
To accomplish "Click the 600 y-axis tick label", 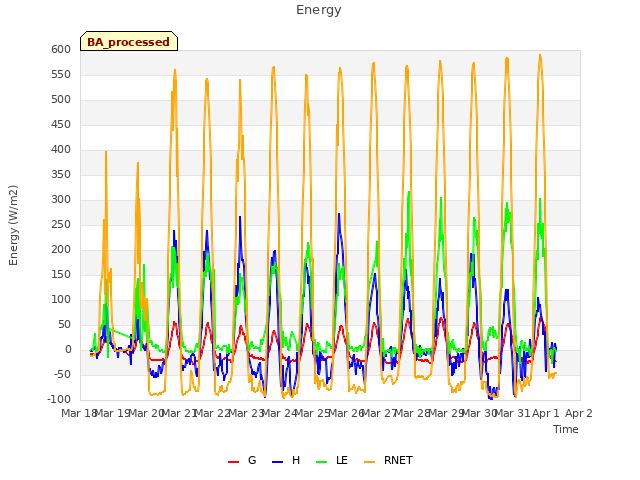I will pos(61,50).
